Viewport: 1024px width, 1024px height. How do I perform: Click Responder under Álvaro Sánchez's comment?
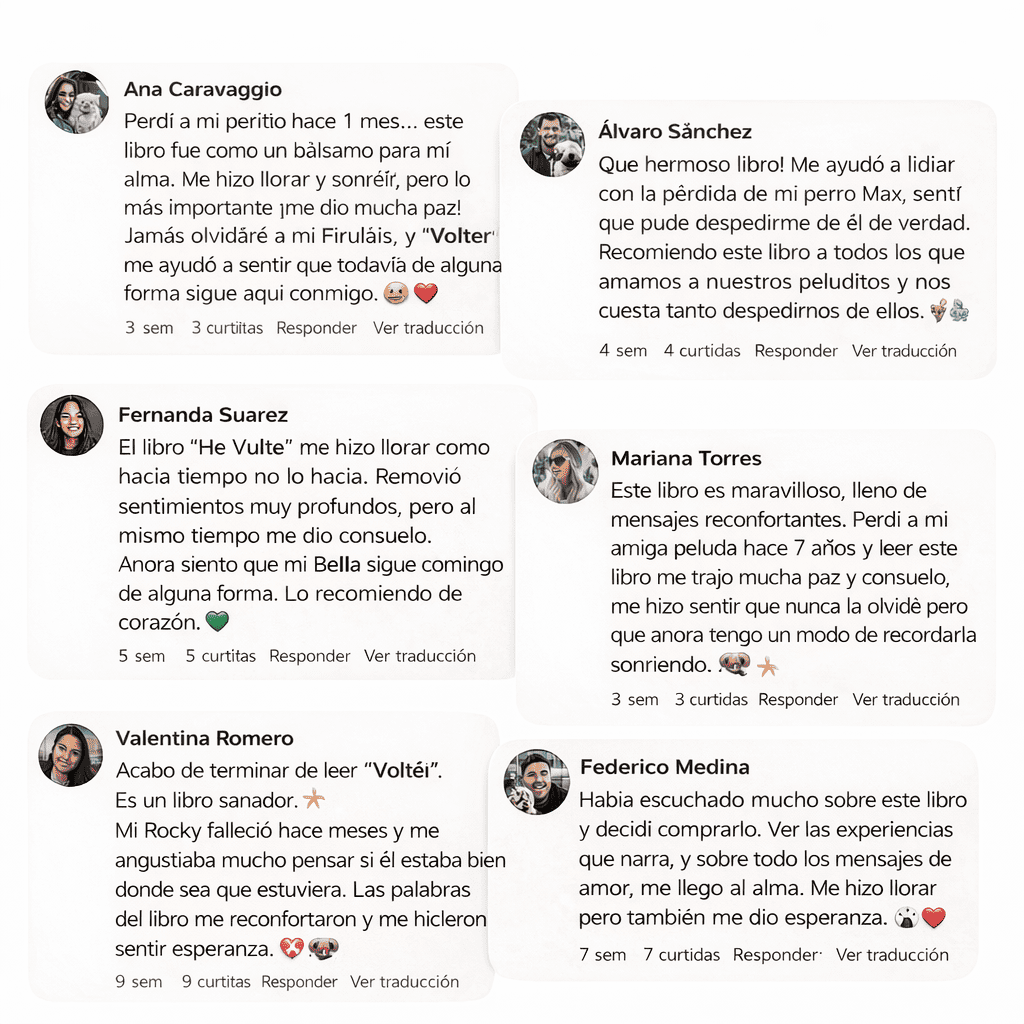tap(795, 351)
